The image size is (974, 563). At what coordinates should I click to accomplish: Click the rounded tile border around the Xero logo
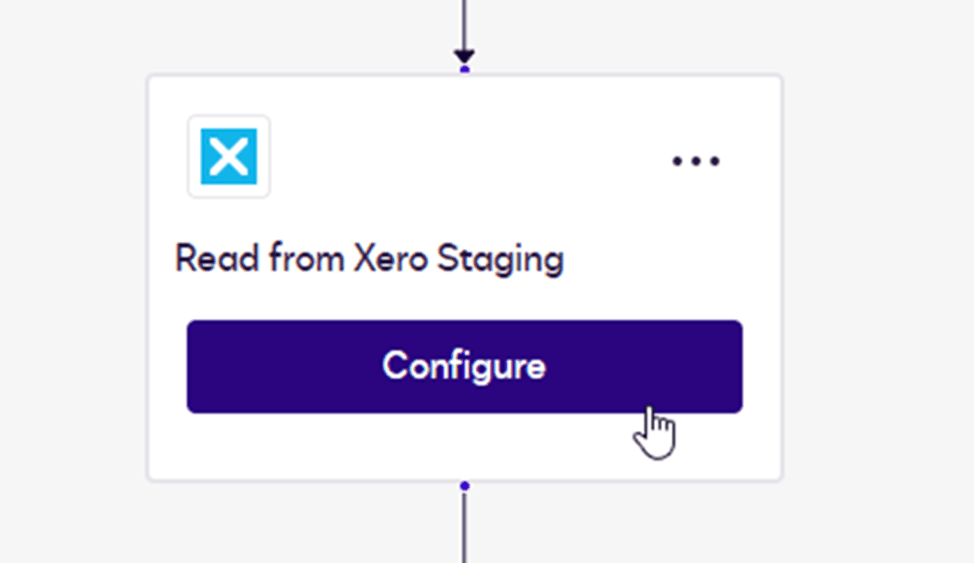192,156
